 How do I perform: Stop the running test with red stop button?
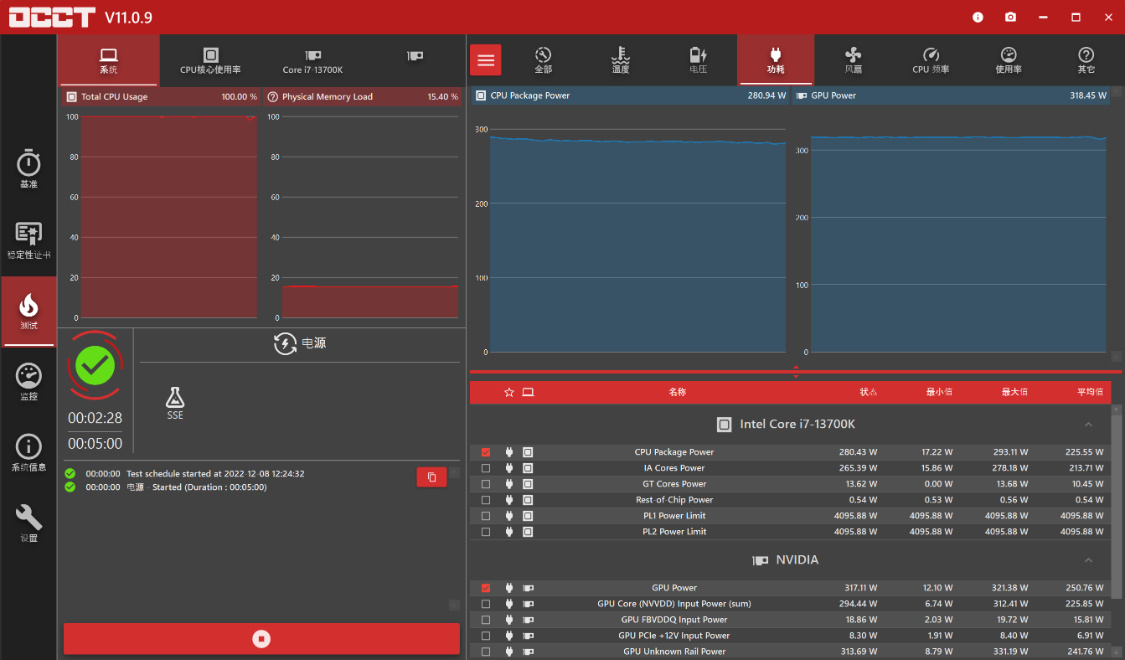[261, 638]
